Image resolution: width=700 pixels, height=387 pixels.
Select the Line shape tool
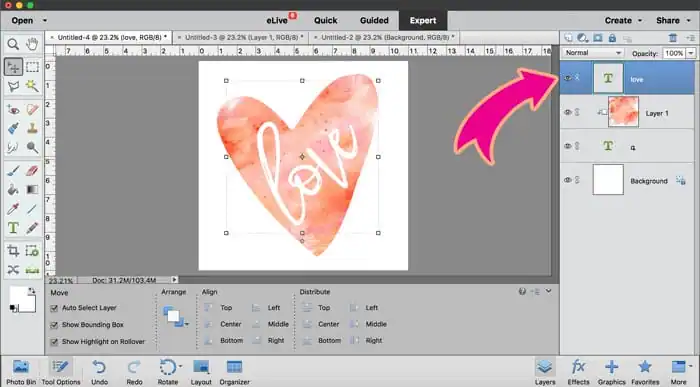point(32,209)
